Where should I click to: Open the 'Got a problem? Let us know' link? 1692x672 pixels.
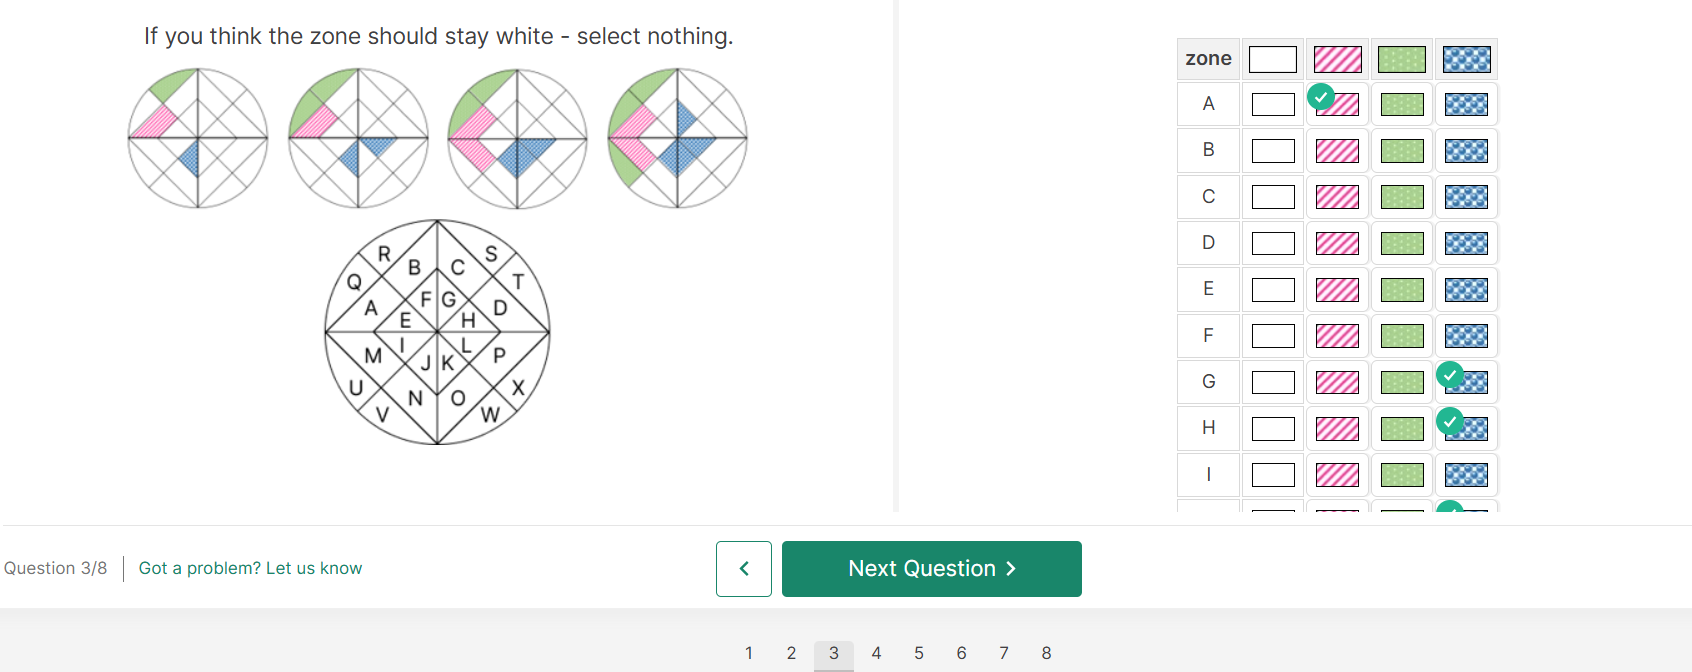pos(250,568)
